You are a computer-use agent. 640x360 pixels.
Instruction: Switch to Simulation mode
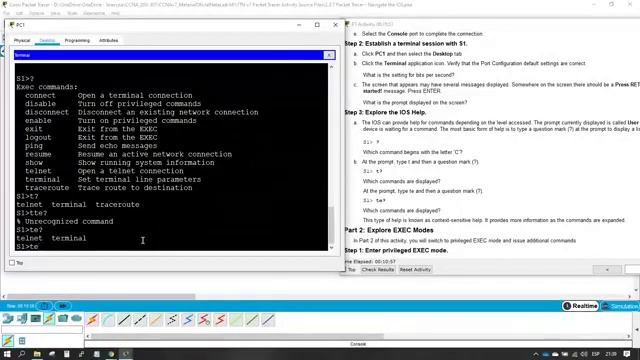pos(620,306)
